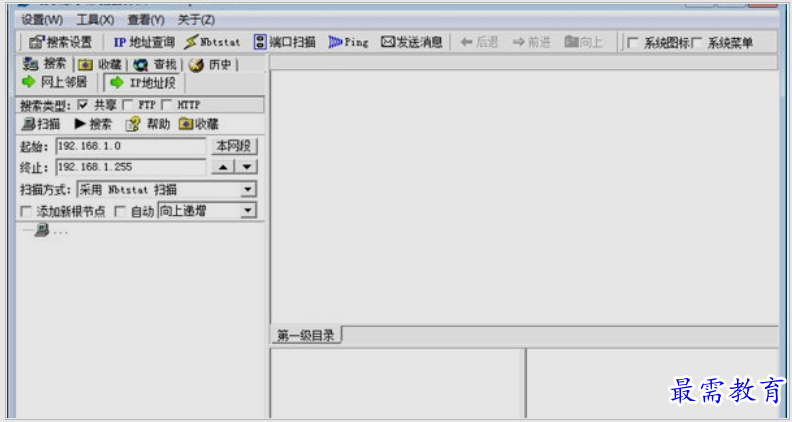The height and width of the screenshot is (422, 792).
Task: Click the down arrow stepper button
Action: pyautogui.click(x=246, y=167)
